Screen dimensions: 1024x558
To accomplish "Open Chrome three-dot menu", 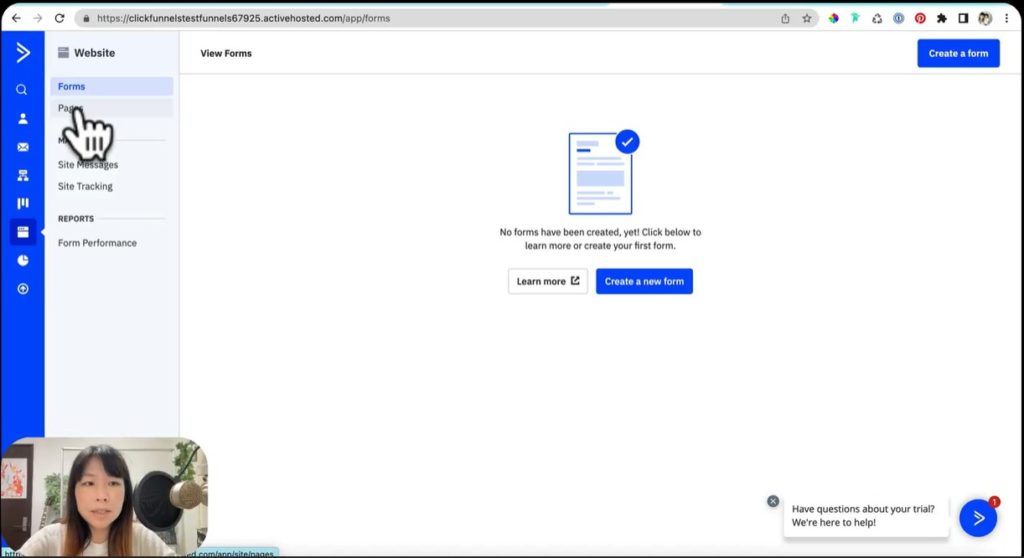I will (1009, 18).
